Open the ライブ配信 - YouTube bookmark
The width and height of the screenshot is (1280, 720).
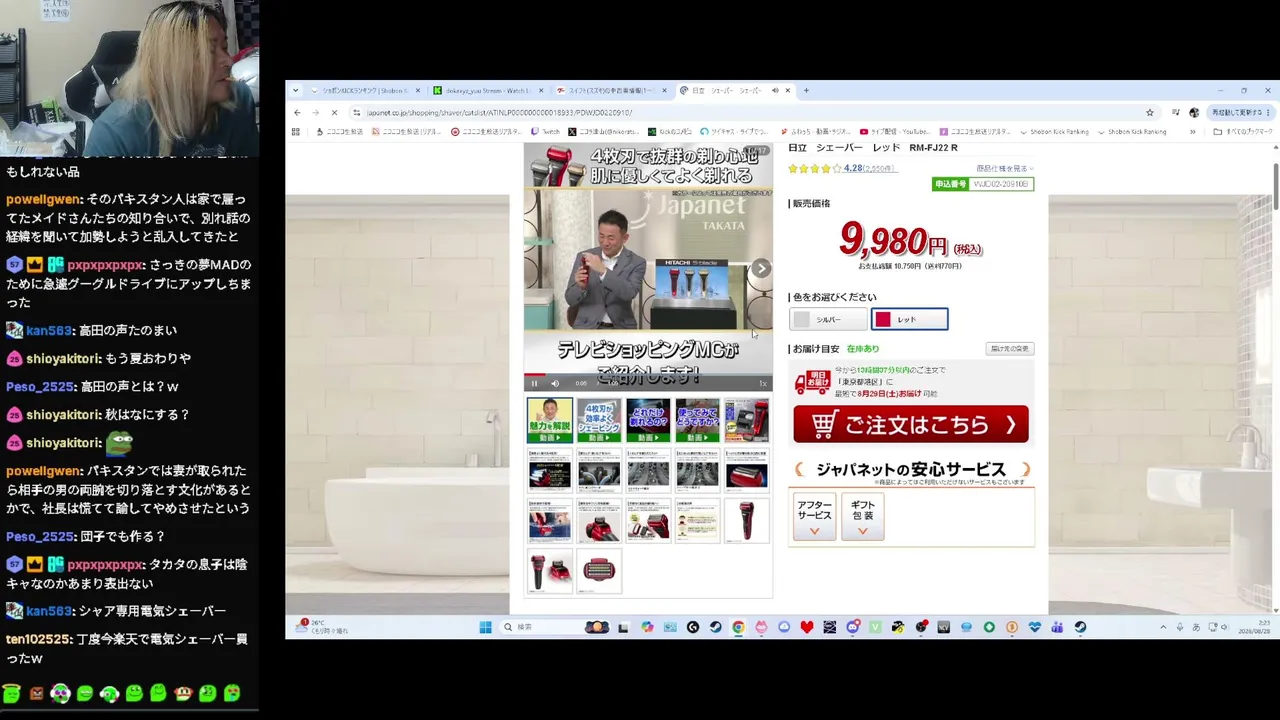coord(894,131)
